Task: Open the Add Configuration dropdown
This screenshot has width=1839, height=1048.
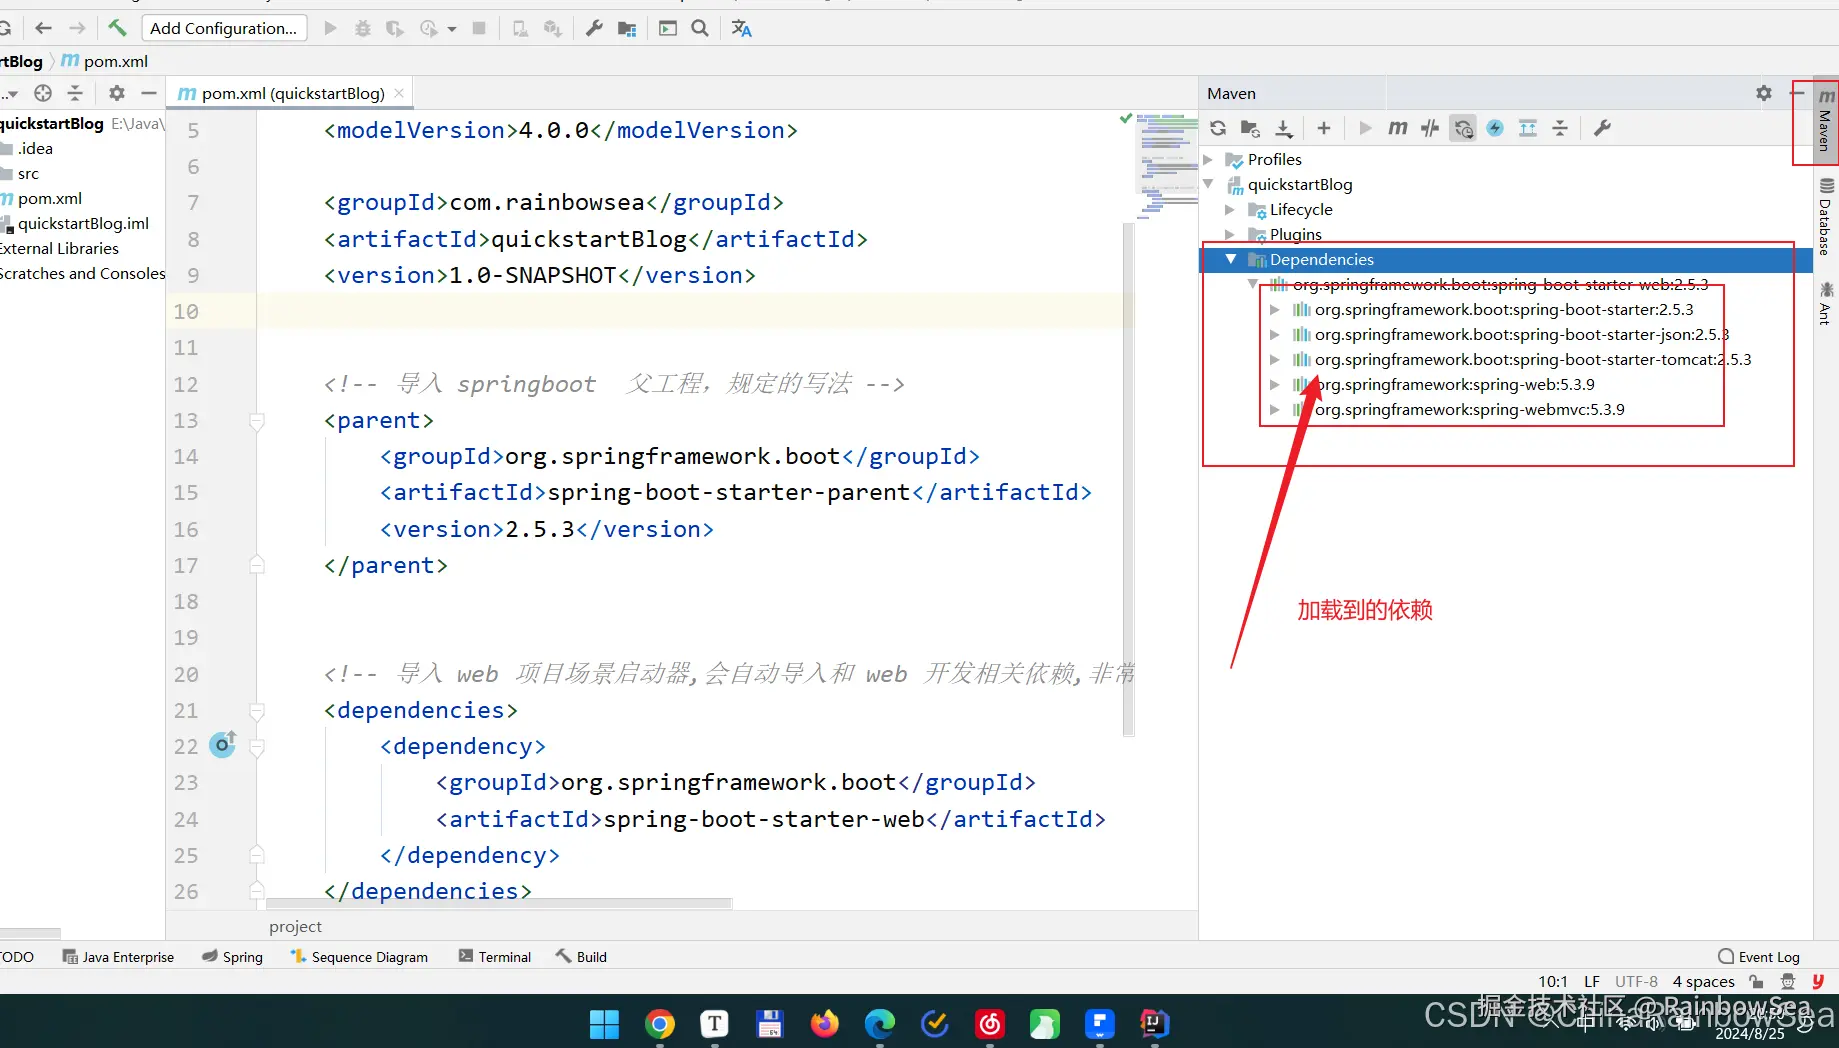Action: [x=224, y=28]
